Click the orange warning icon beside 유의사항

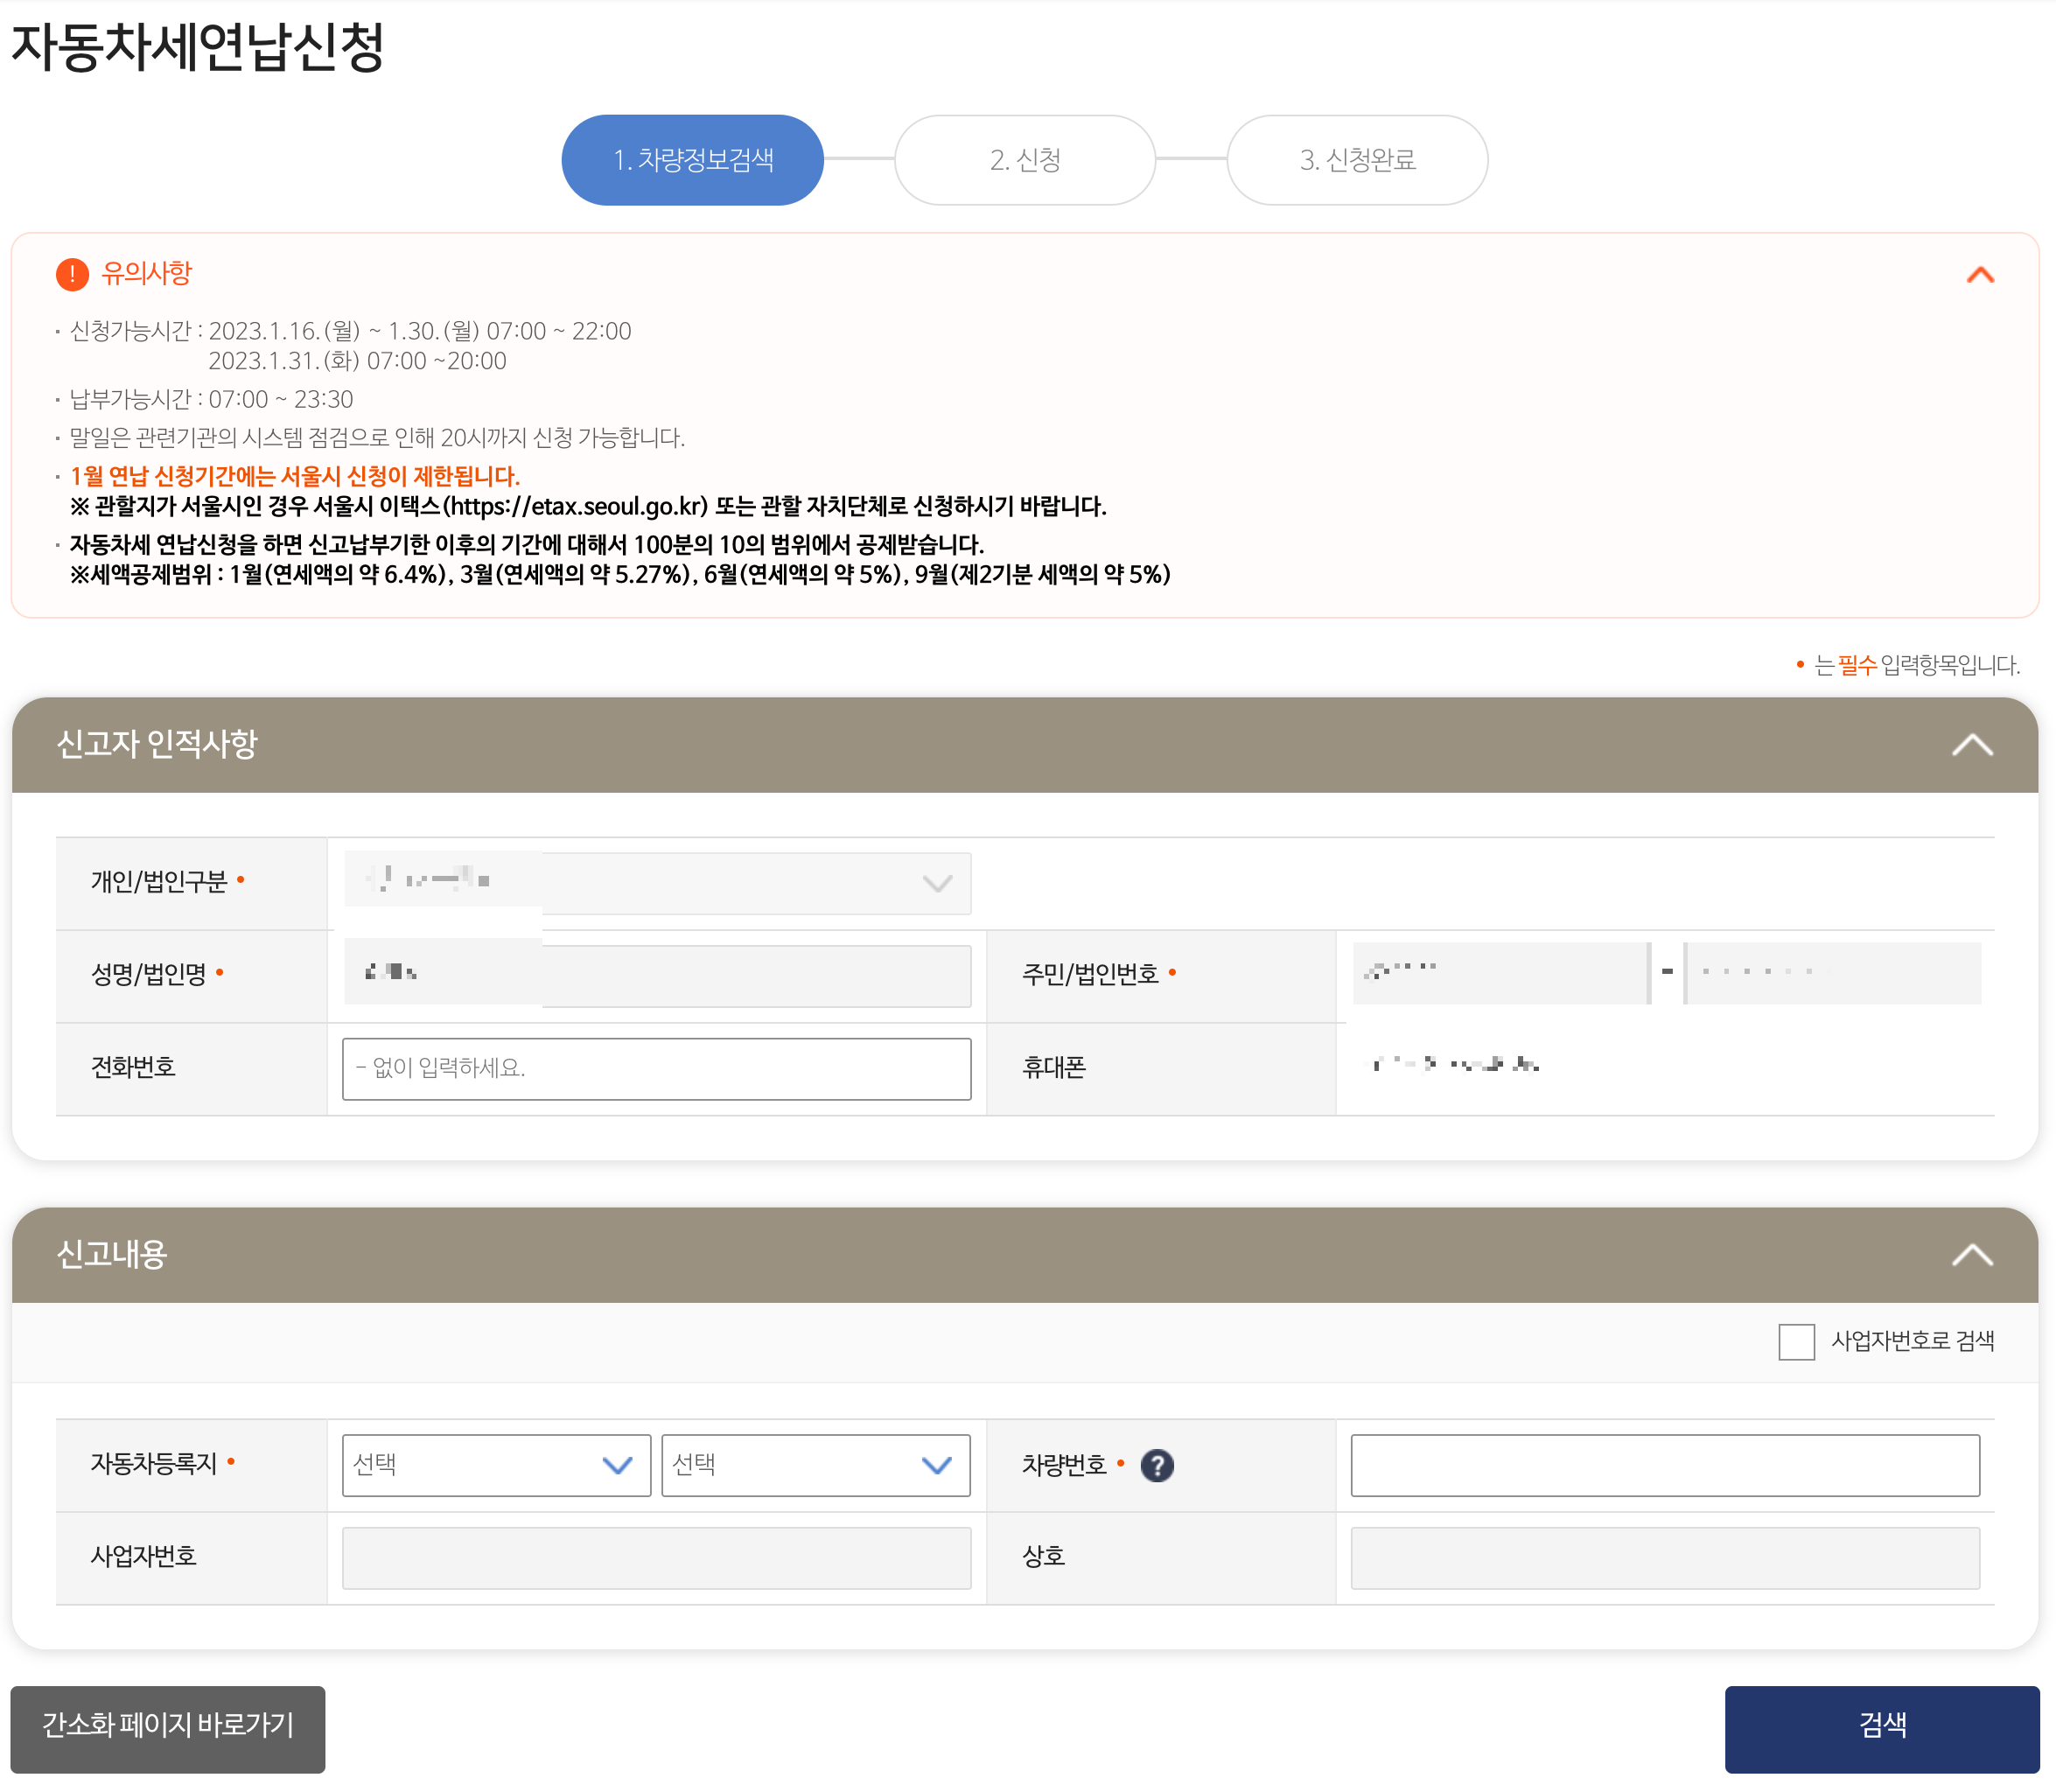coord(72,273)
